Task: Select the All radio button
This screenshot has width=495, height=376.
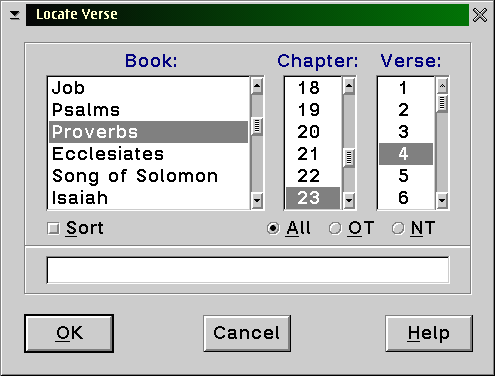Action: point(273,229)
